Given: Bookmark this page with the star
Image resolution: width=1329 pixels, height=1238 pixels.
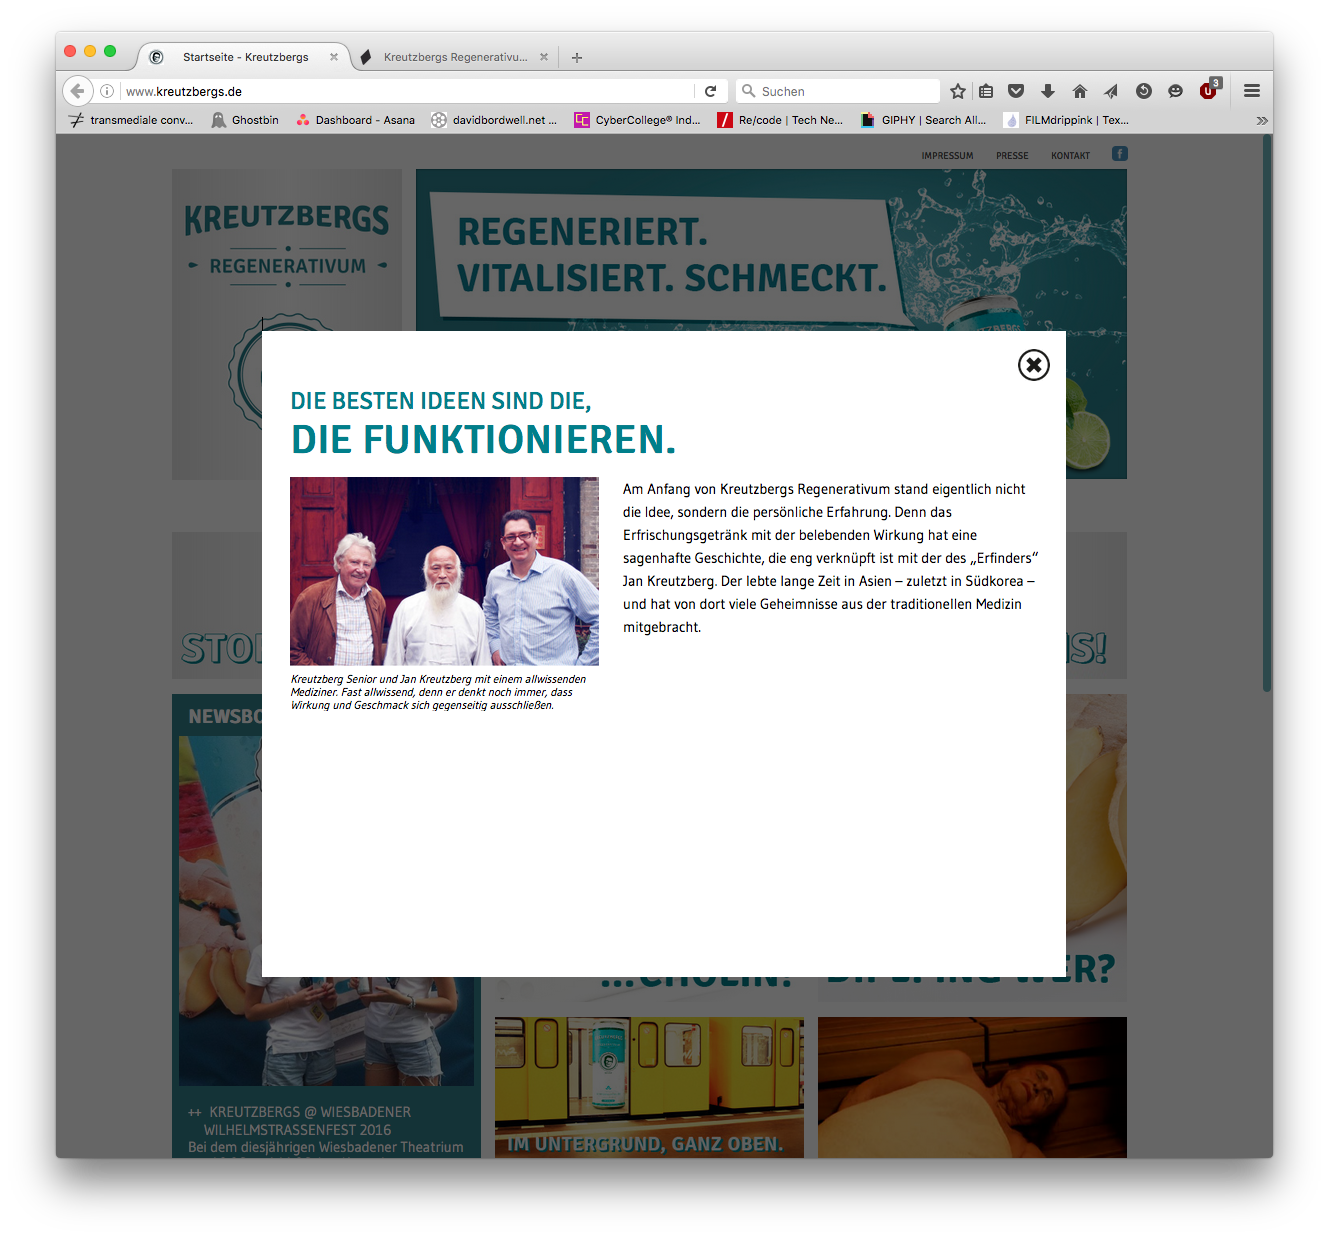Looking at the screenshot, I should [957, 91].
